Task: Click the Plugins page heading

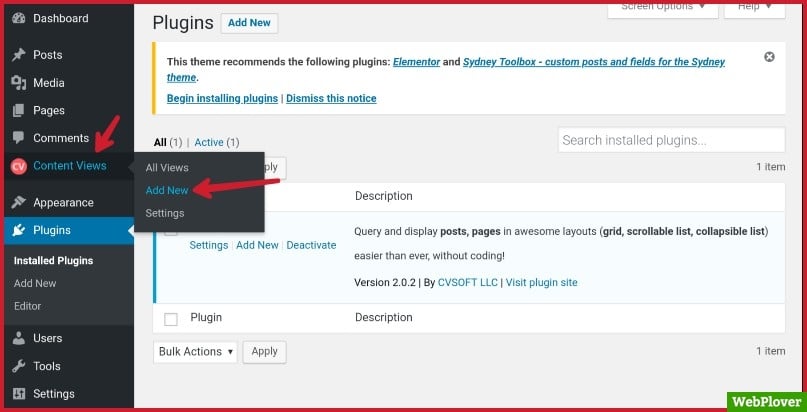Action: pos(183,23)
